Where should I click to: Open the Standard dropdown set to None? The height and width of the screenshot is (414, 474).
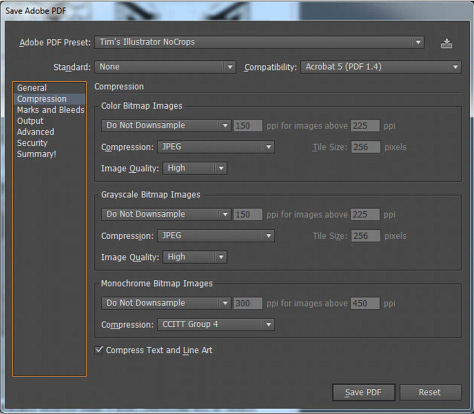click(x=165, y=67)
